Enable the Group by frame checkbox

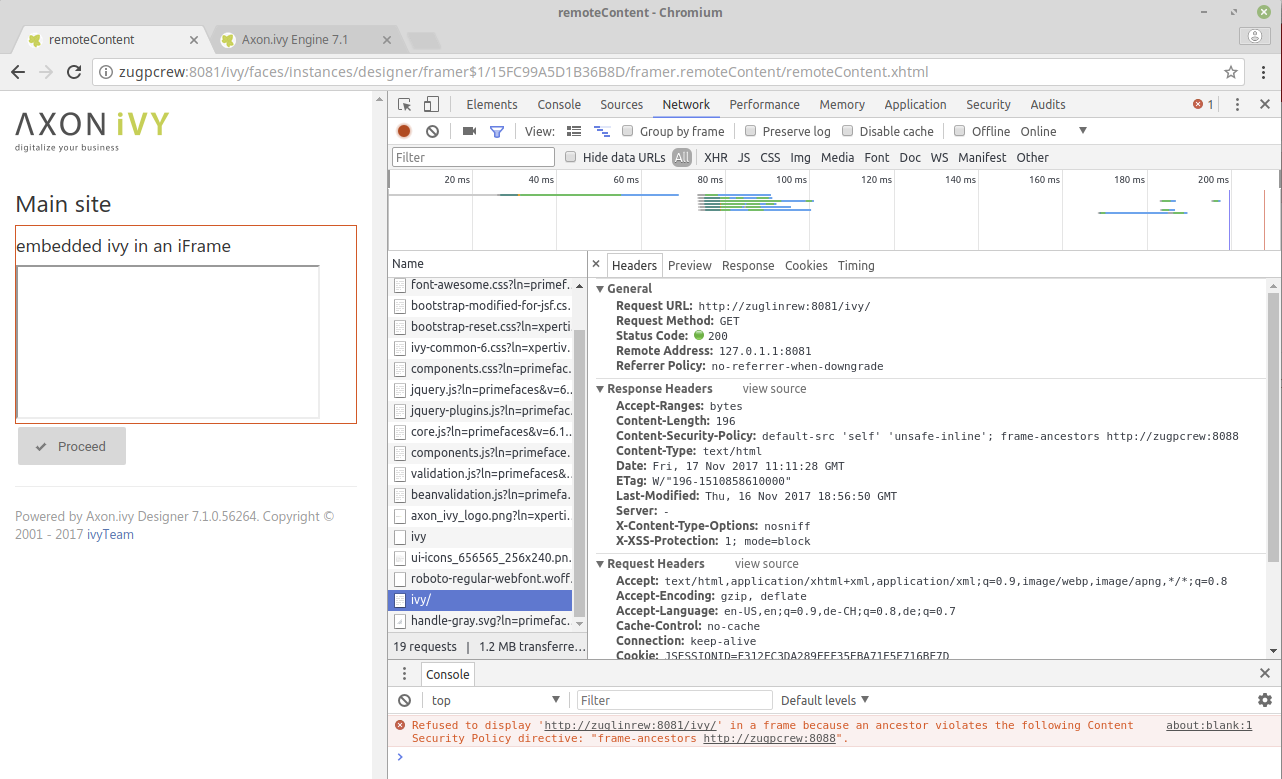pyautogui.click(x=628, y=131)
